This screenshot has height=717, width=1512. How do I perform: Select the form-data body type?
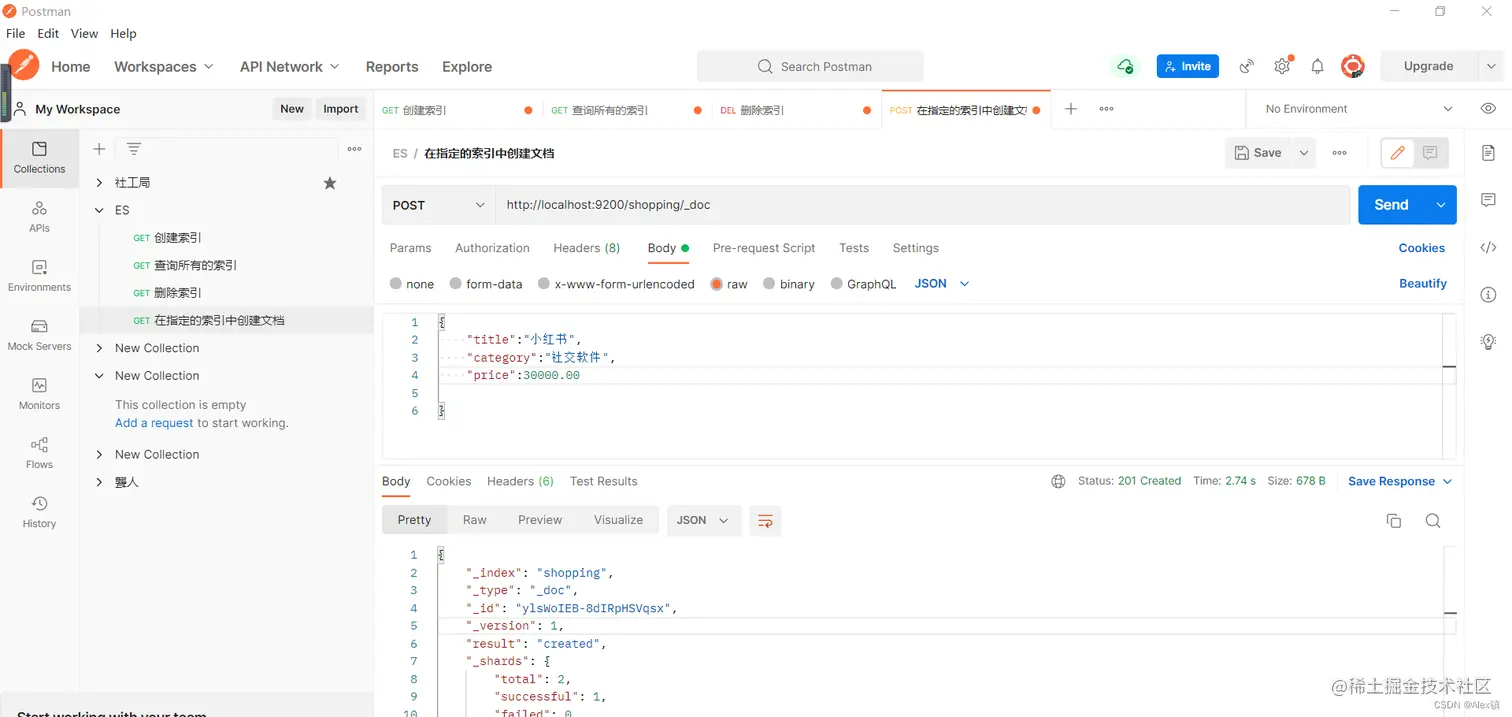pyautogui.click(x=456, y=284)
